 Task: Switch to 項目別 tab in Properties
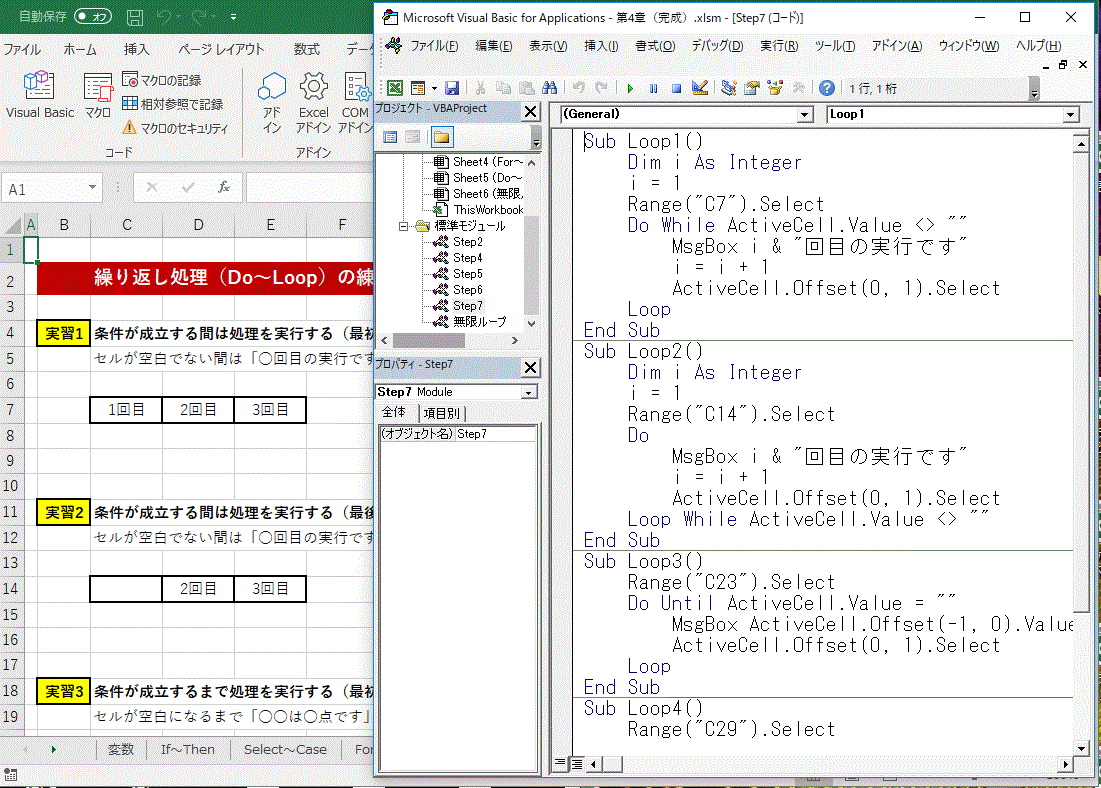click(x=442, y=413)
